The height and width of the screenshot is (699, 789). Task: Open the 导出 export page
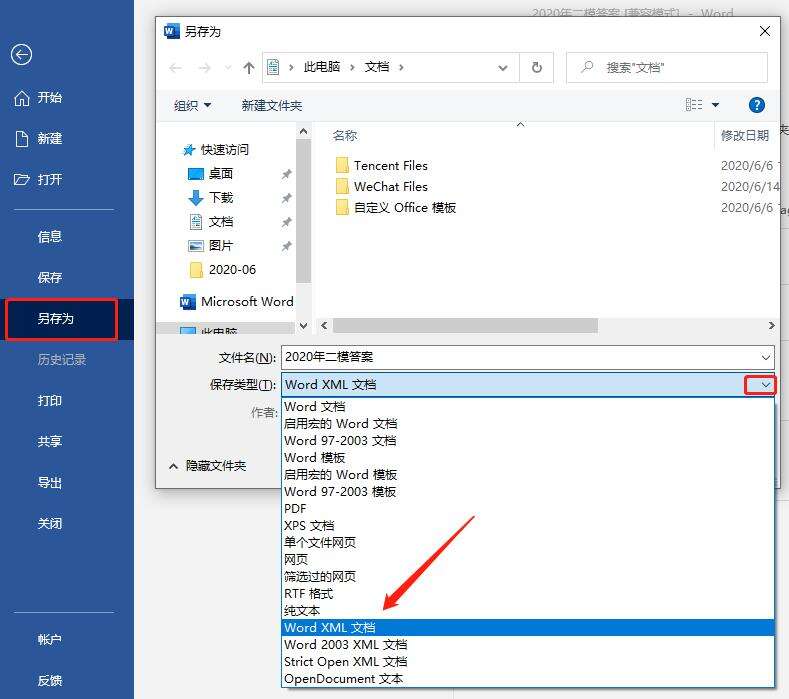pos(49,483)
